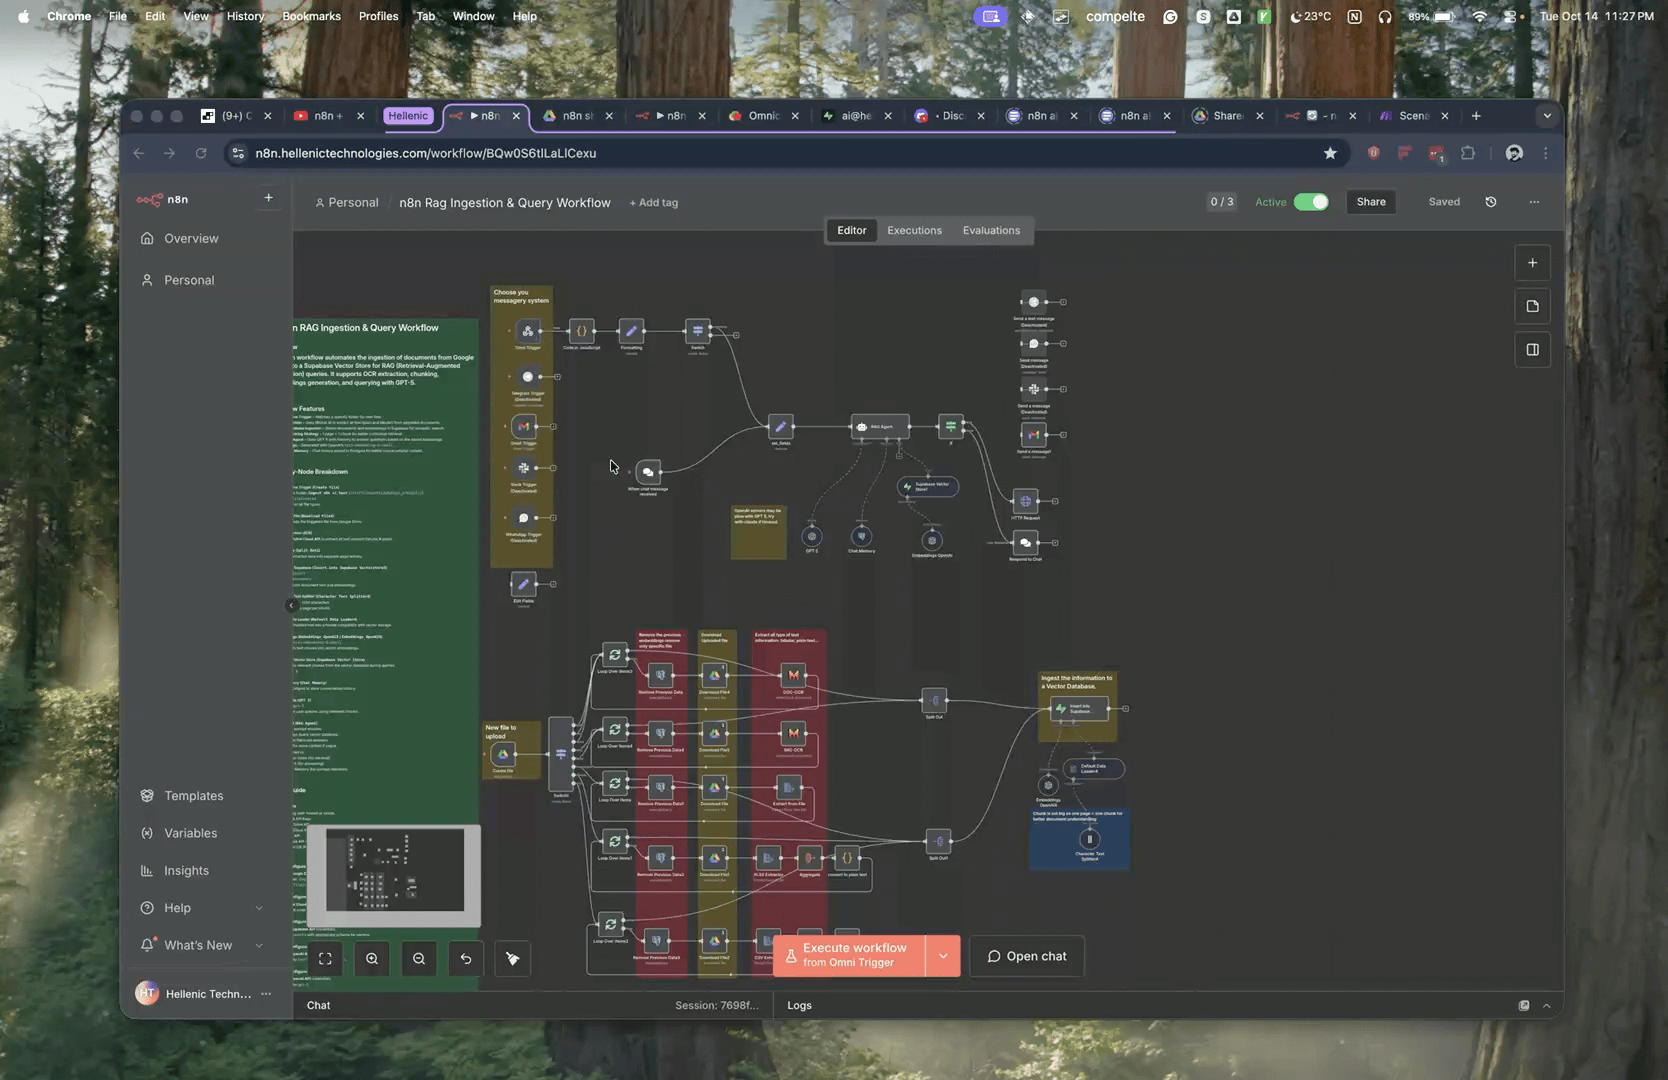Zoom out on the canvas
The height and width of the screenshot is (1080, 1668).
click(x=419, y=959)
